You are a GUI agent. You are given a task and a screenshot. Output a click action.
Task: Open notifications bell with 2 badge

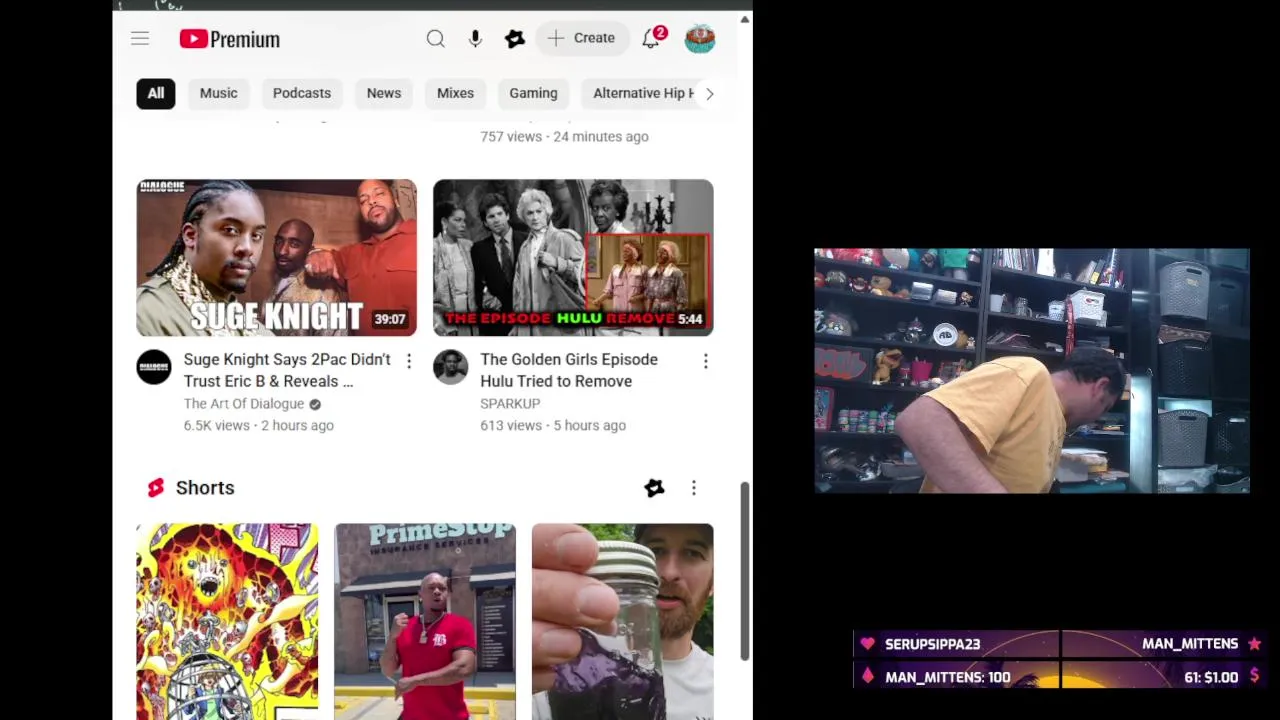coord(651,38)
